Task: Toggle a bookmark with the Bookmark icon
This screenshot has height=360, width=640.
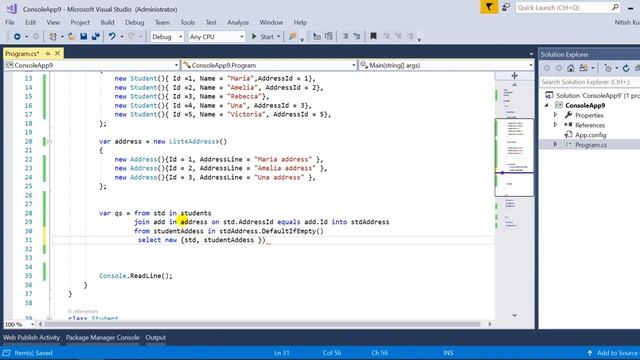Action: coord(373,36)
